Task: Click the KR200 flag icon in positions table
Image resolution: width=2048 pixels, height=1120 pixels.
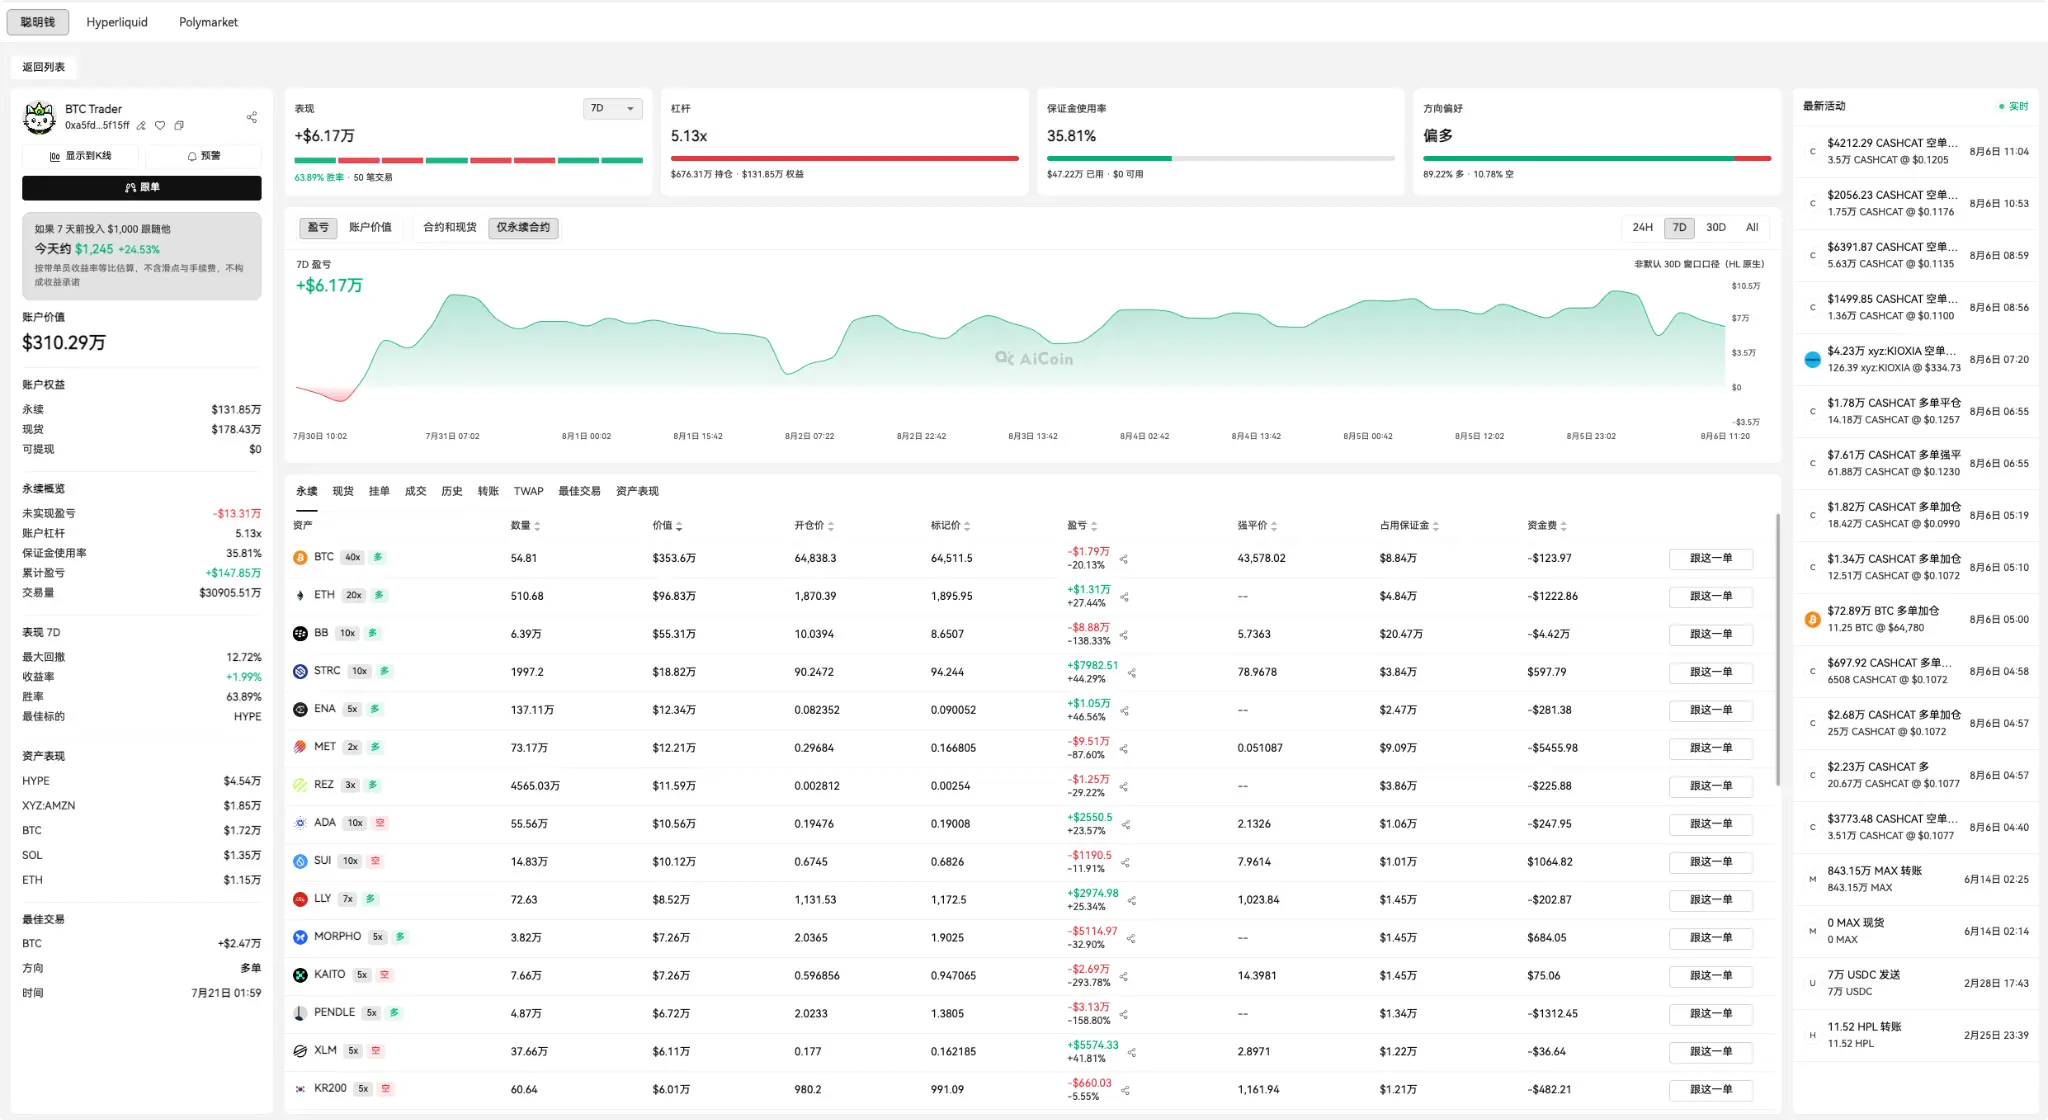Action: pyautogui.click(x=300, y=1090)
